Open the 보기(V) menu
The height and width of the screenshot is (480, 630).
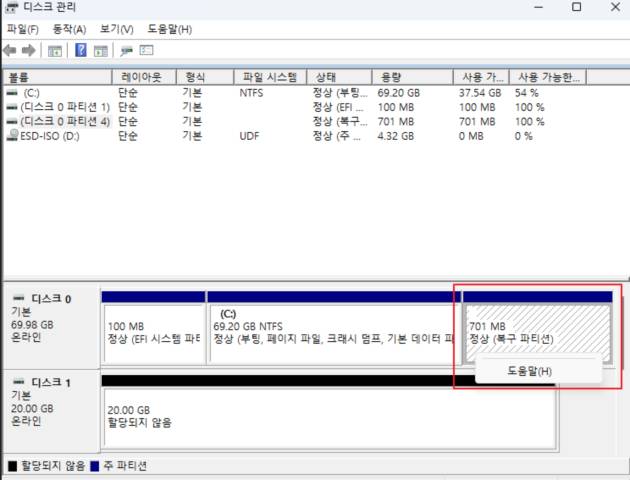(116, 29)
